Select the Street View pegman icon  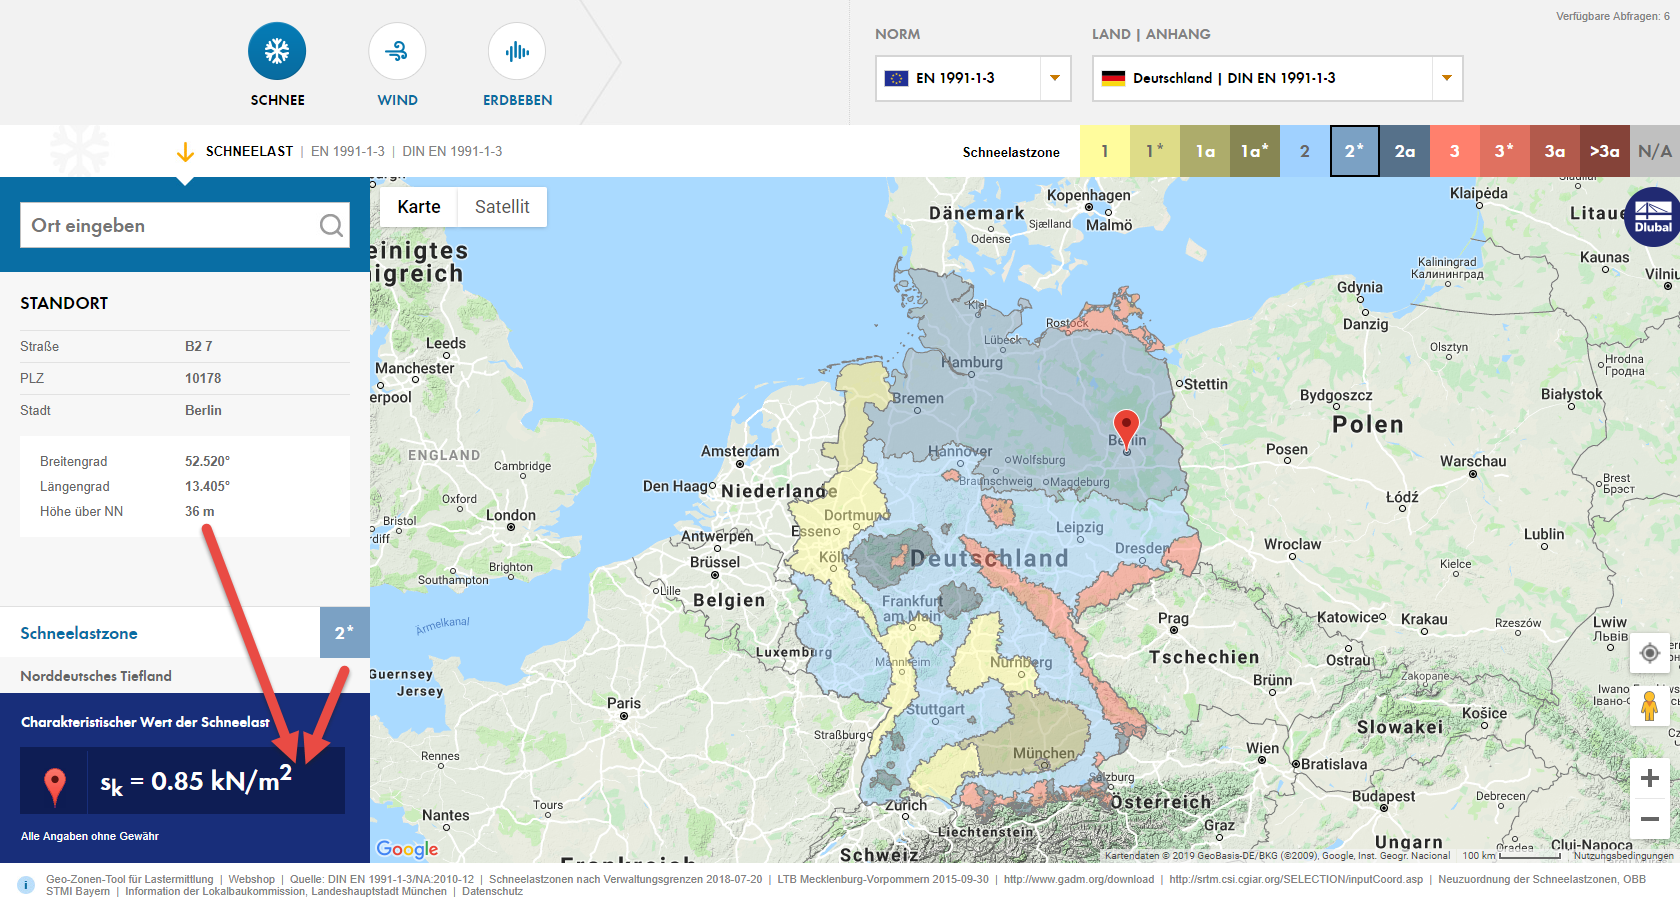pos(1650,706)
